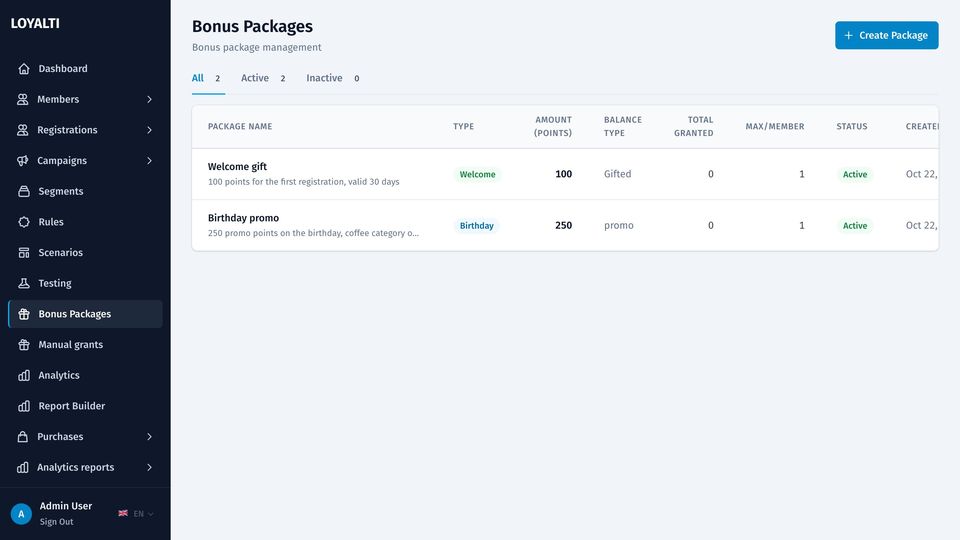Expand the Analytics reports submenu chevron

(x=149, y=467)
